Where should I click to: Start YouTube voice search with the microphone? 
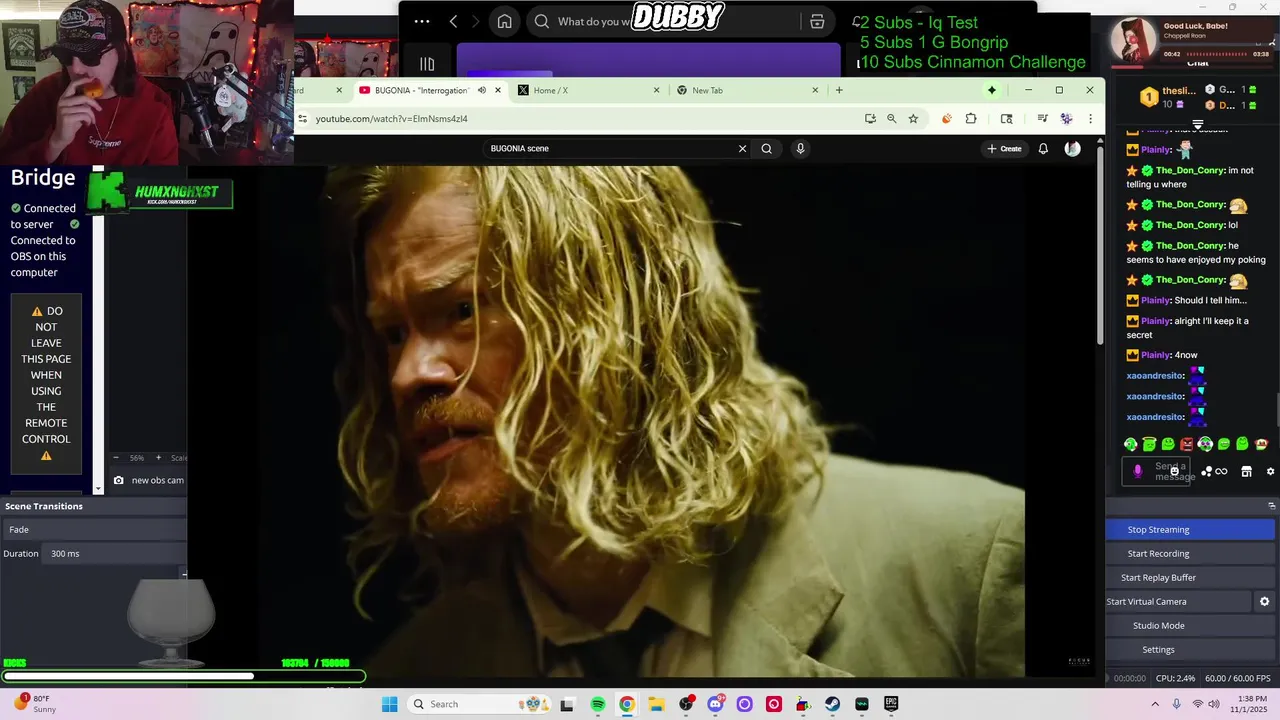[800, 149]
